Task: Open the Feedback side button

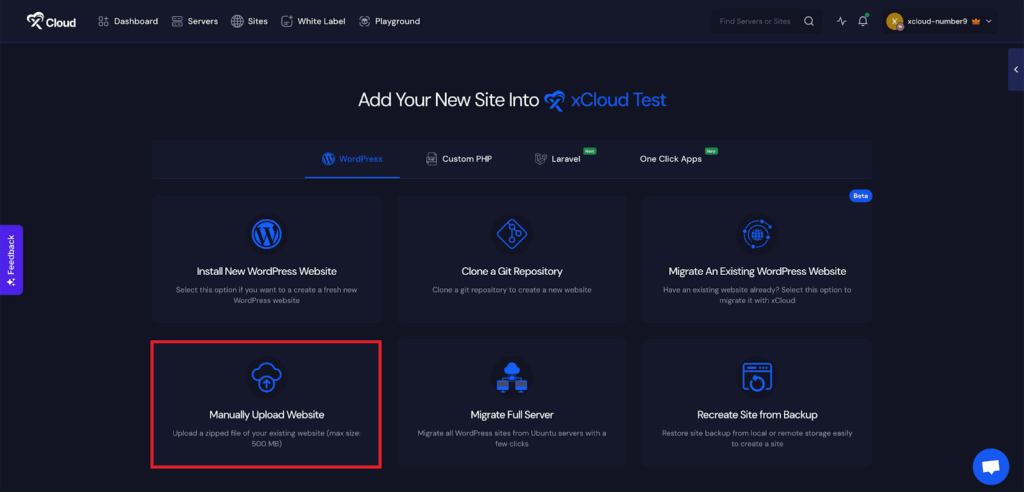Action: (x=11, y=260)
